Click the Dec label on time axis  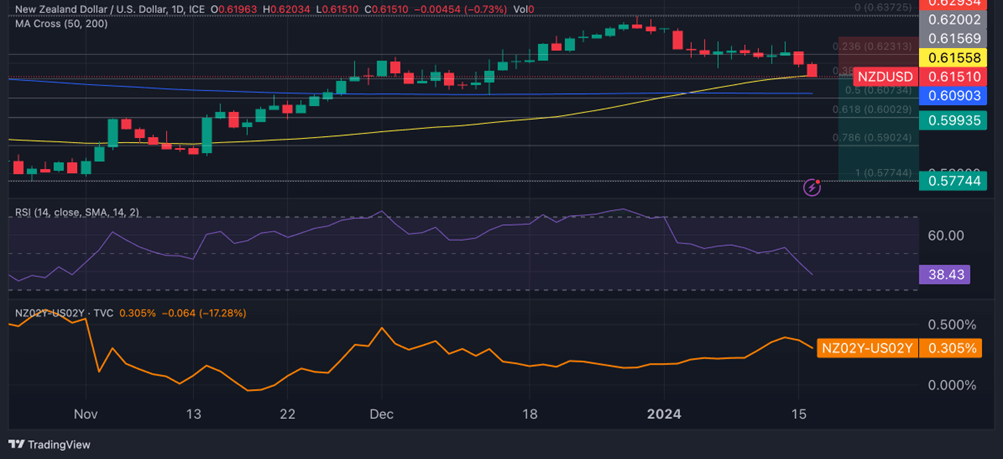[x=381, y=414]
